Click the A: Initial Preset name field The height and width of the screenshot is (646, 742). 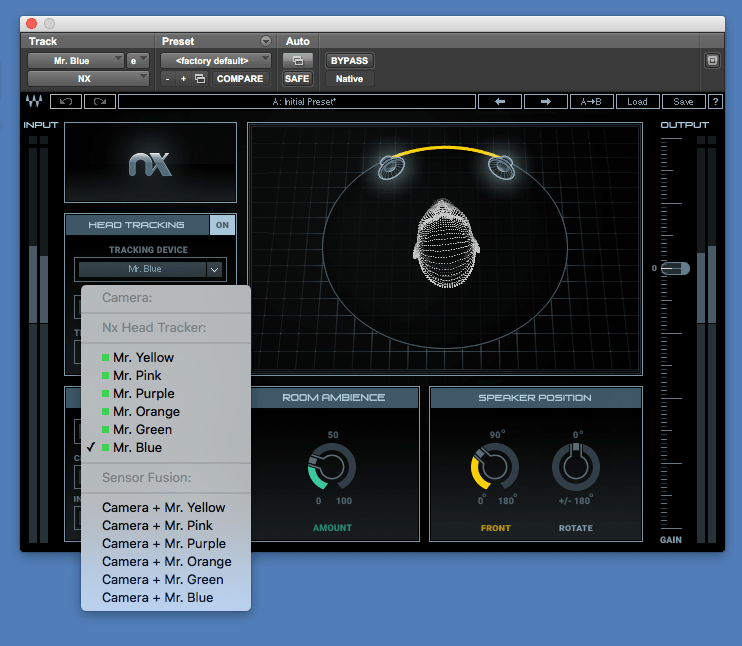click(297, 101)
